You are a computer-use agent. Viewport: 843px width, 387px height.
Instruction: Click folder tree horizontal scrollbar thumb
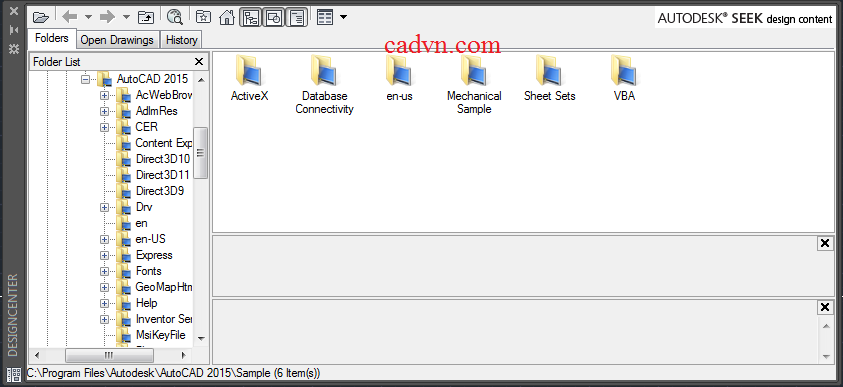tap(109, 355)
